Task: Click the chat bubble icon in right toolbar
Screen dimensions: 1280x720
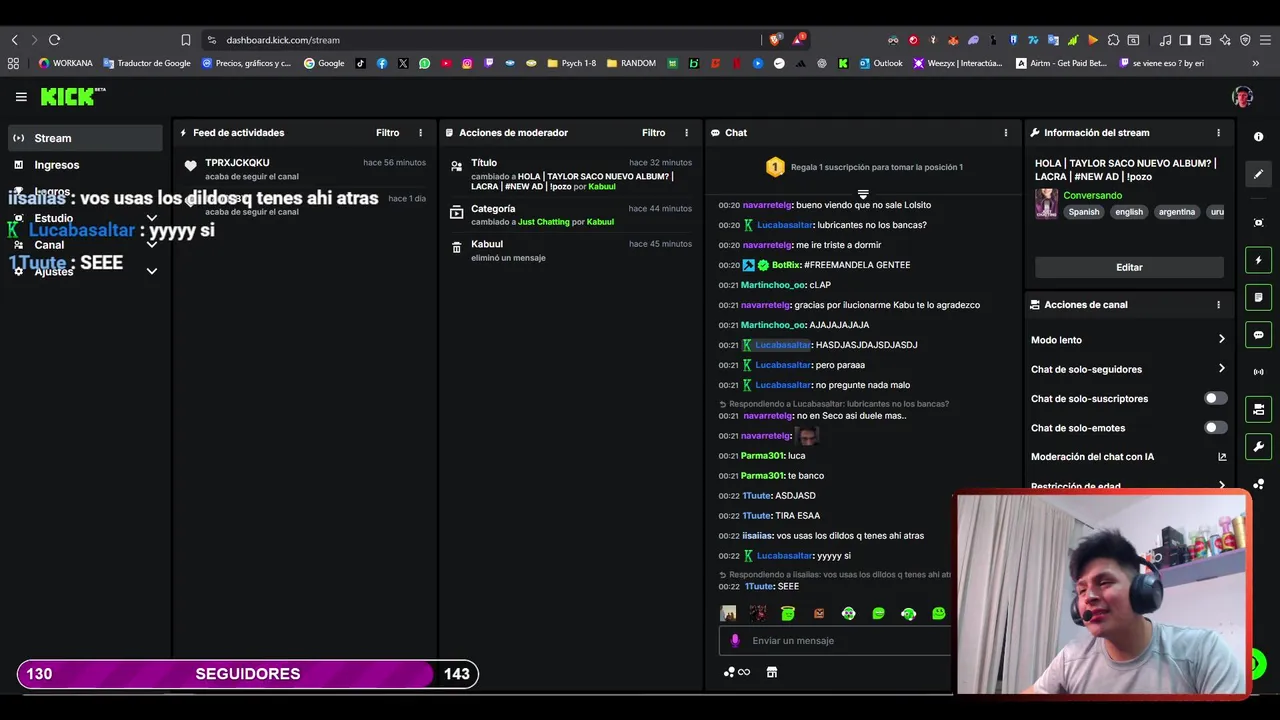Action: click(1259, 335)
